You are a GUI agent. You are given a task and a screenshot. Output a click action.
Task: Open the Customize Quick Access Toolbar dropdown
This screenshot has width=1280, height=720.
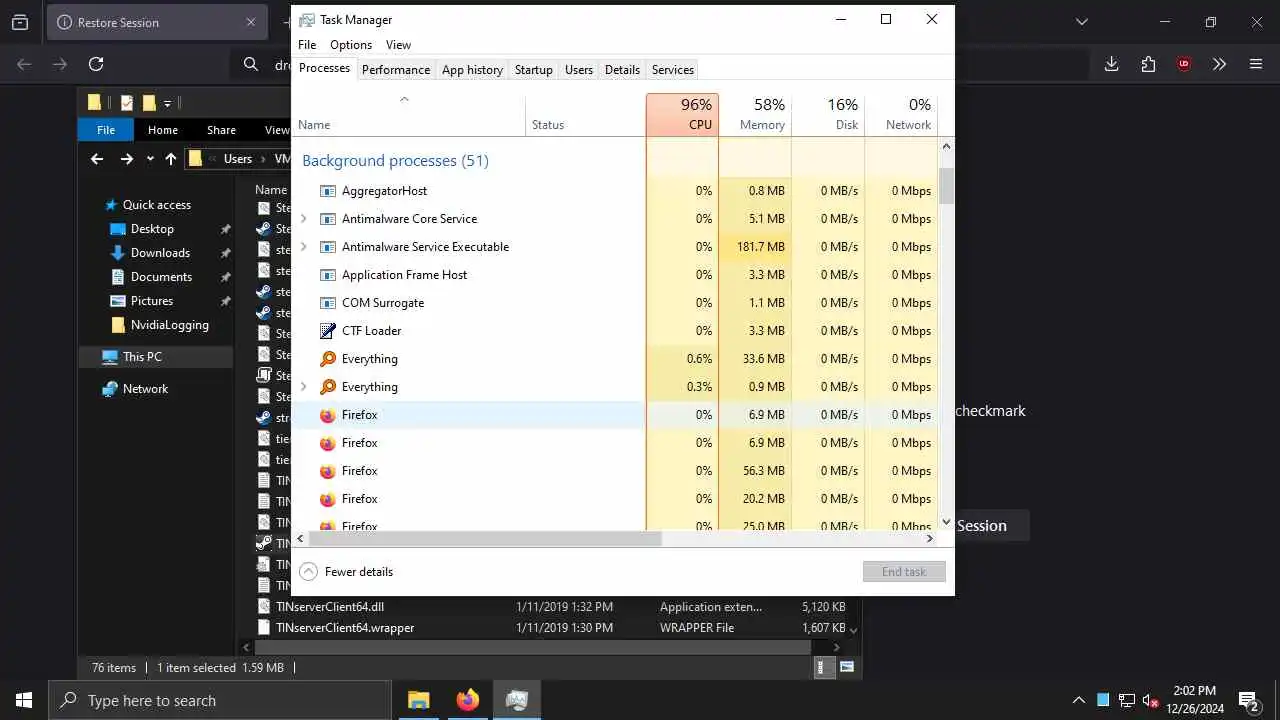[x=168, y=102]
